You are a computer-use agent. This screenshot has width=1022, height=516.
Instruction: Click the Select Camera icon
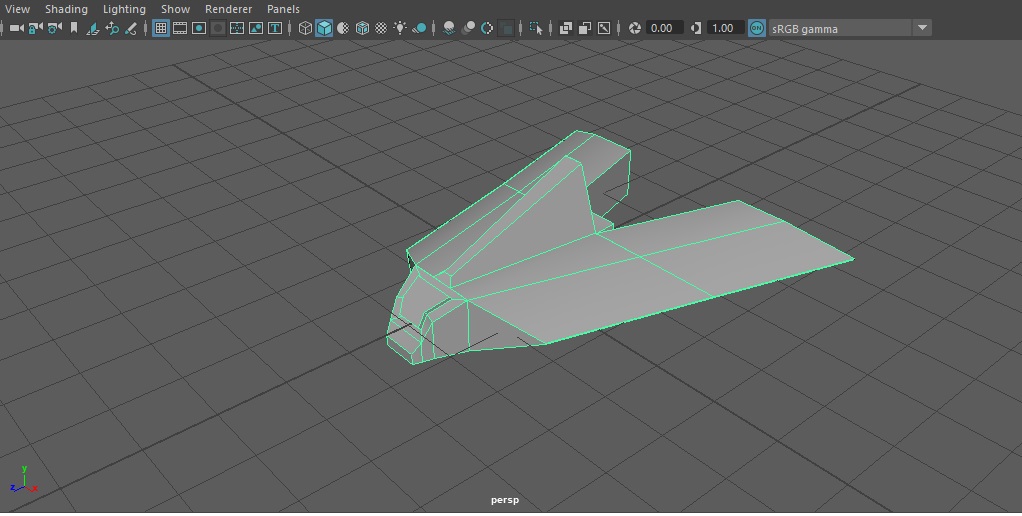point(17,28)
